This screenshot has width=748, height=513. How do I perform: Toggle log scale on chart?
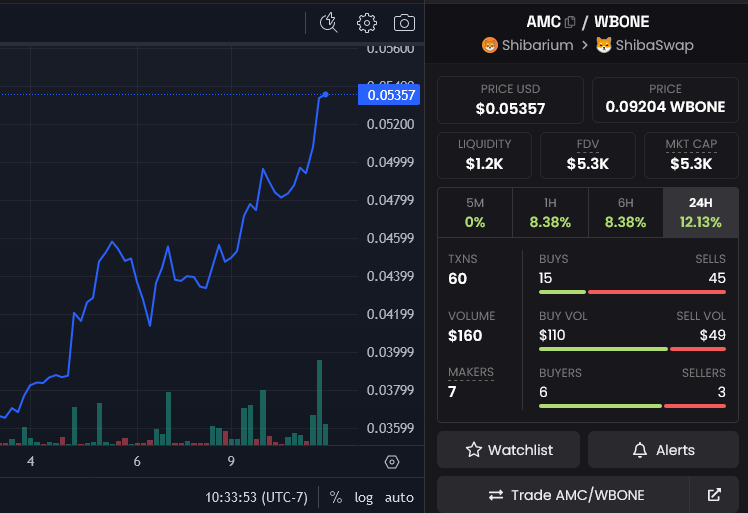click(364, 497)
